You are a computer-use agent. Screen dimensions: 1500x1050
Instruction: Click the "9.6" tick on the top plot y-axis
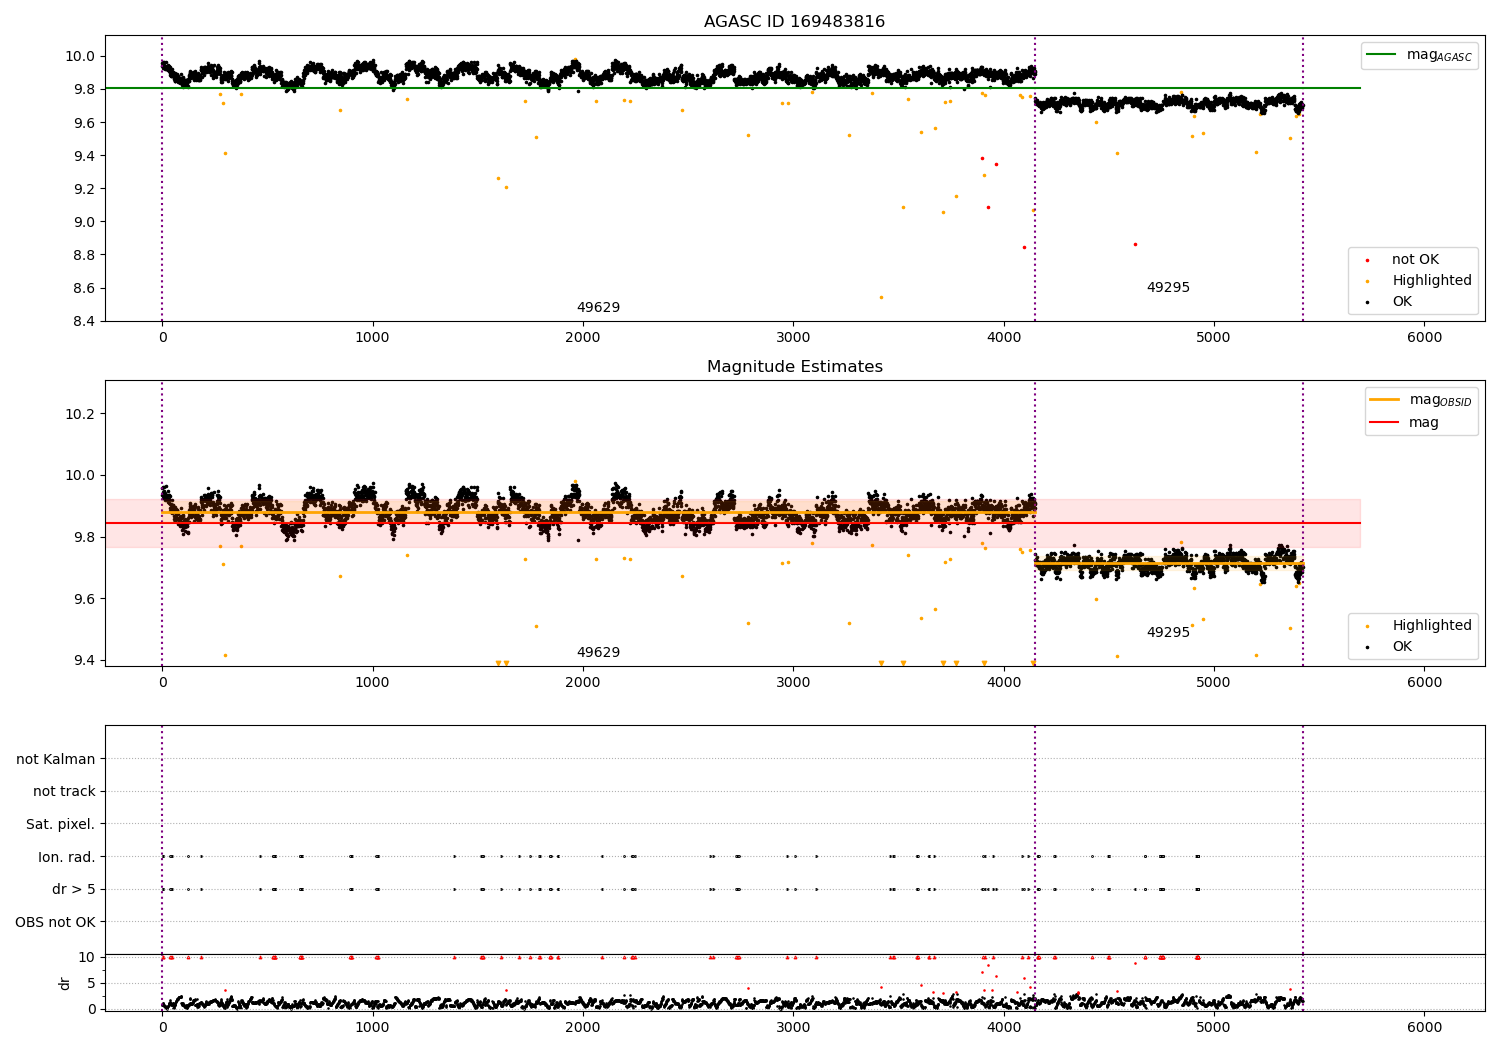tap(86, 124)
